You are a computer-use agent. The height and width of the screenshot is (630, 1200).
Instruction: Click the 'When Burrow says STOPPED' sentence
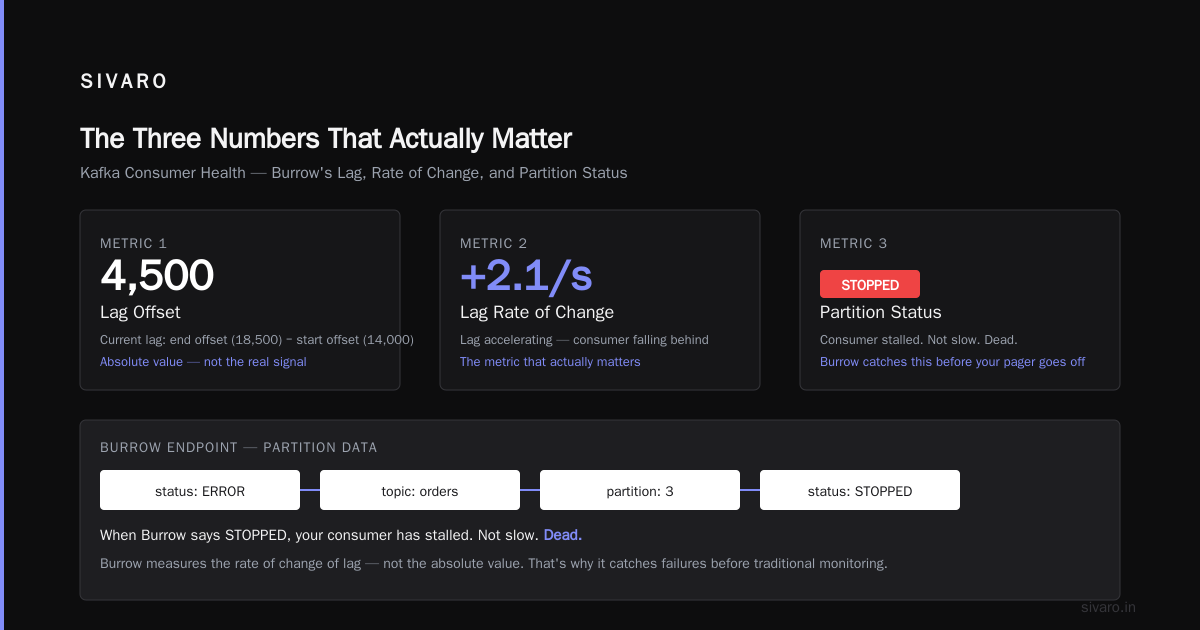coord(341,535)
